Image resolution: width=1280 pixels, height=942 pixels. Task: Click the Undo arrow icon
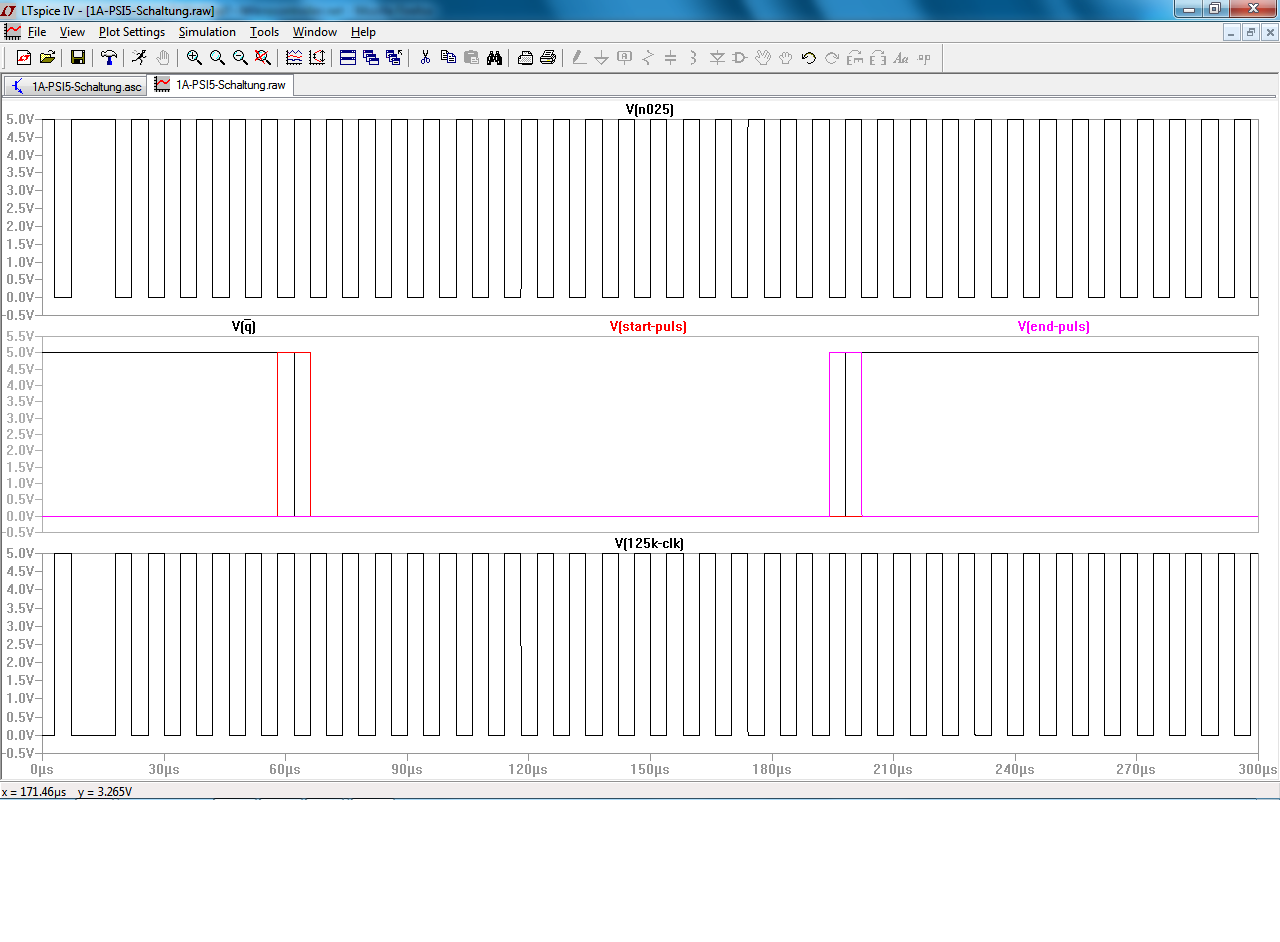tap(809, 58)
